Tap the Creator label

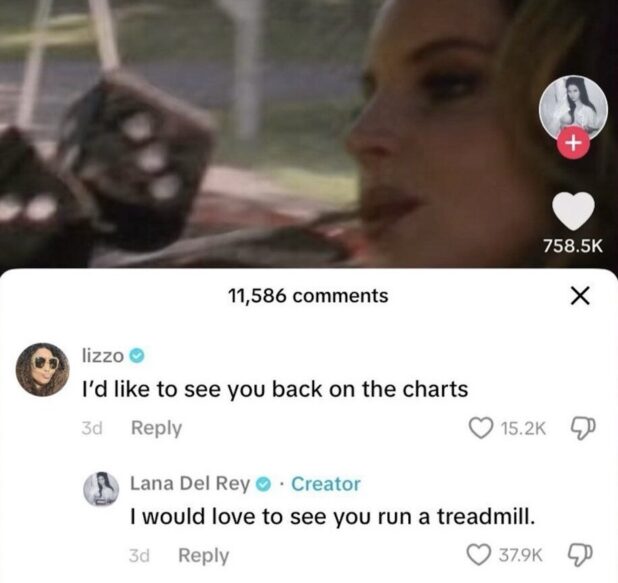pos(326,484)
